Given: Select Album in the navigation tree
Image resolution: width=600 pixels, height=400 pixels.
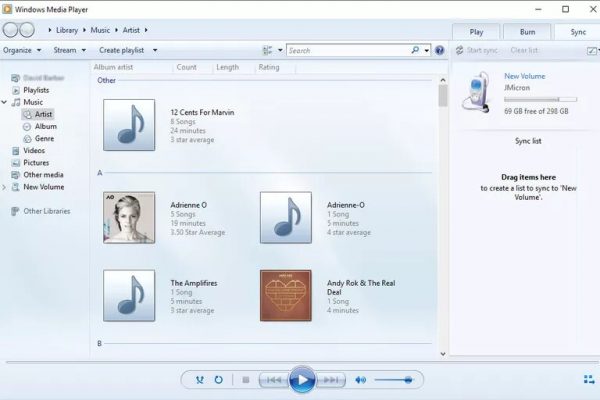Looking at the screenshot, I should tap(46, 126).
